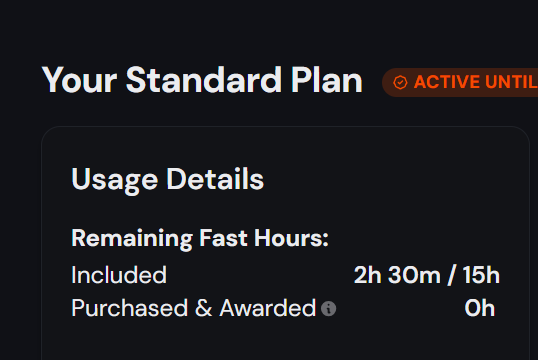Click the word Your in the heading
The height and width of the screenshot is (360, 538).
tap(79, 80)
